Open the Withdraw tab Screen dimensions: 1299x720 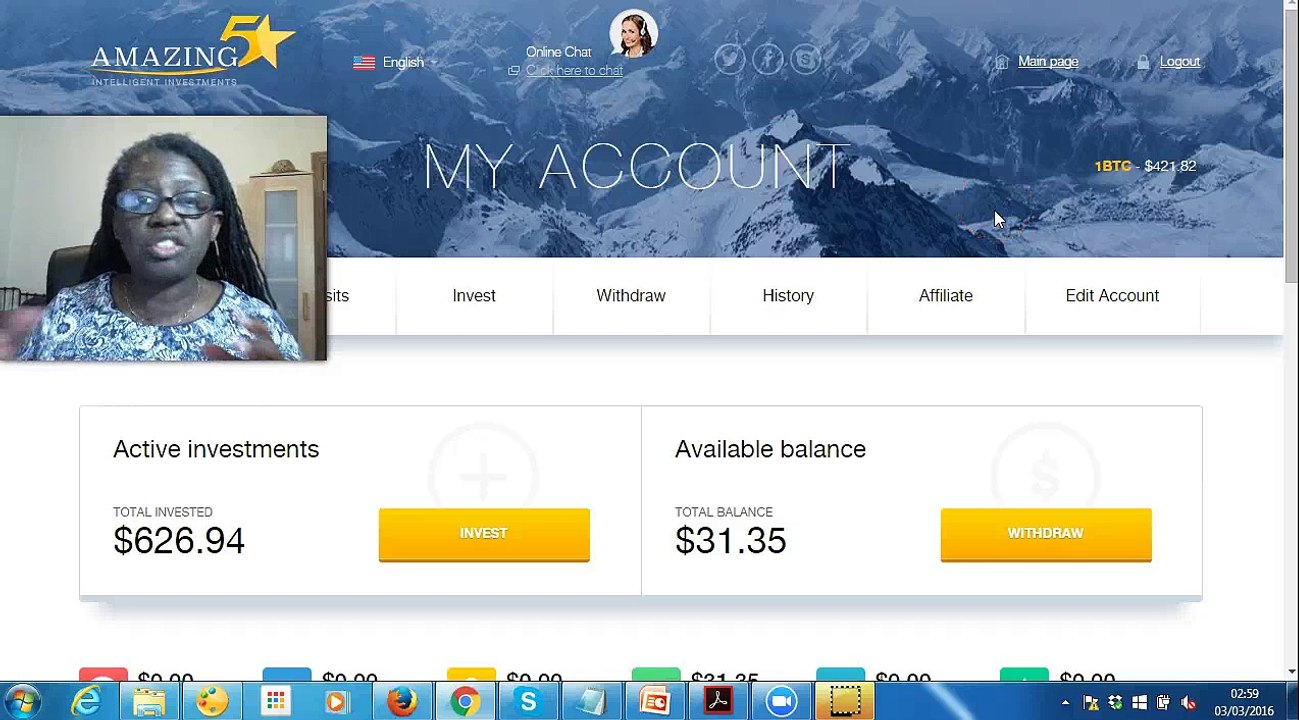(631, 296)
